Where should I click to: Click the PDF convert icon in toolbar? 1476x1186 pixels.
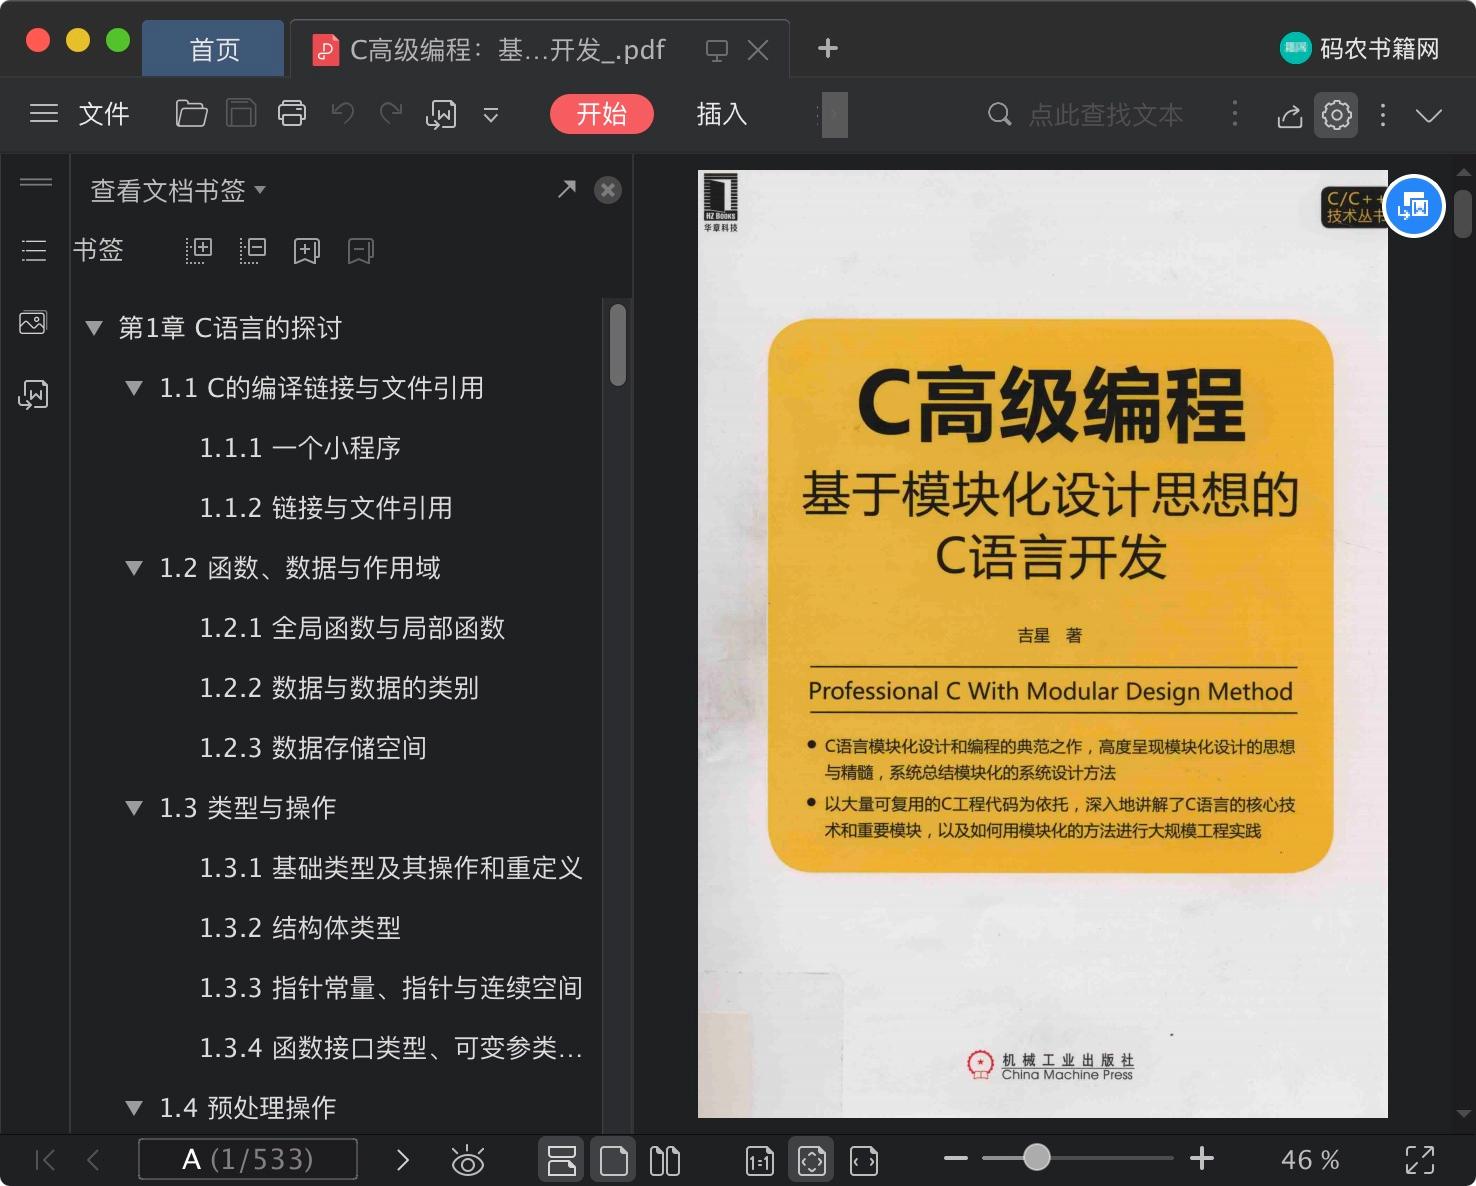441,115
